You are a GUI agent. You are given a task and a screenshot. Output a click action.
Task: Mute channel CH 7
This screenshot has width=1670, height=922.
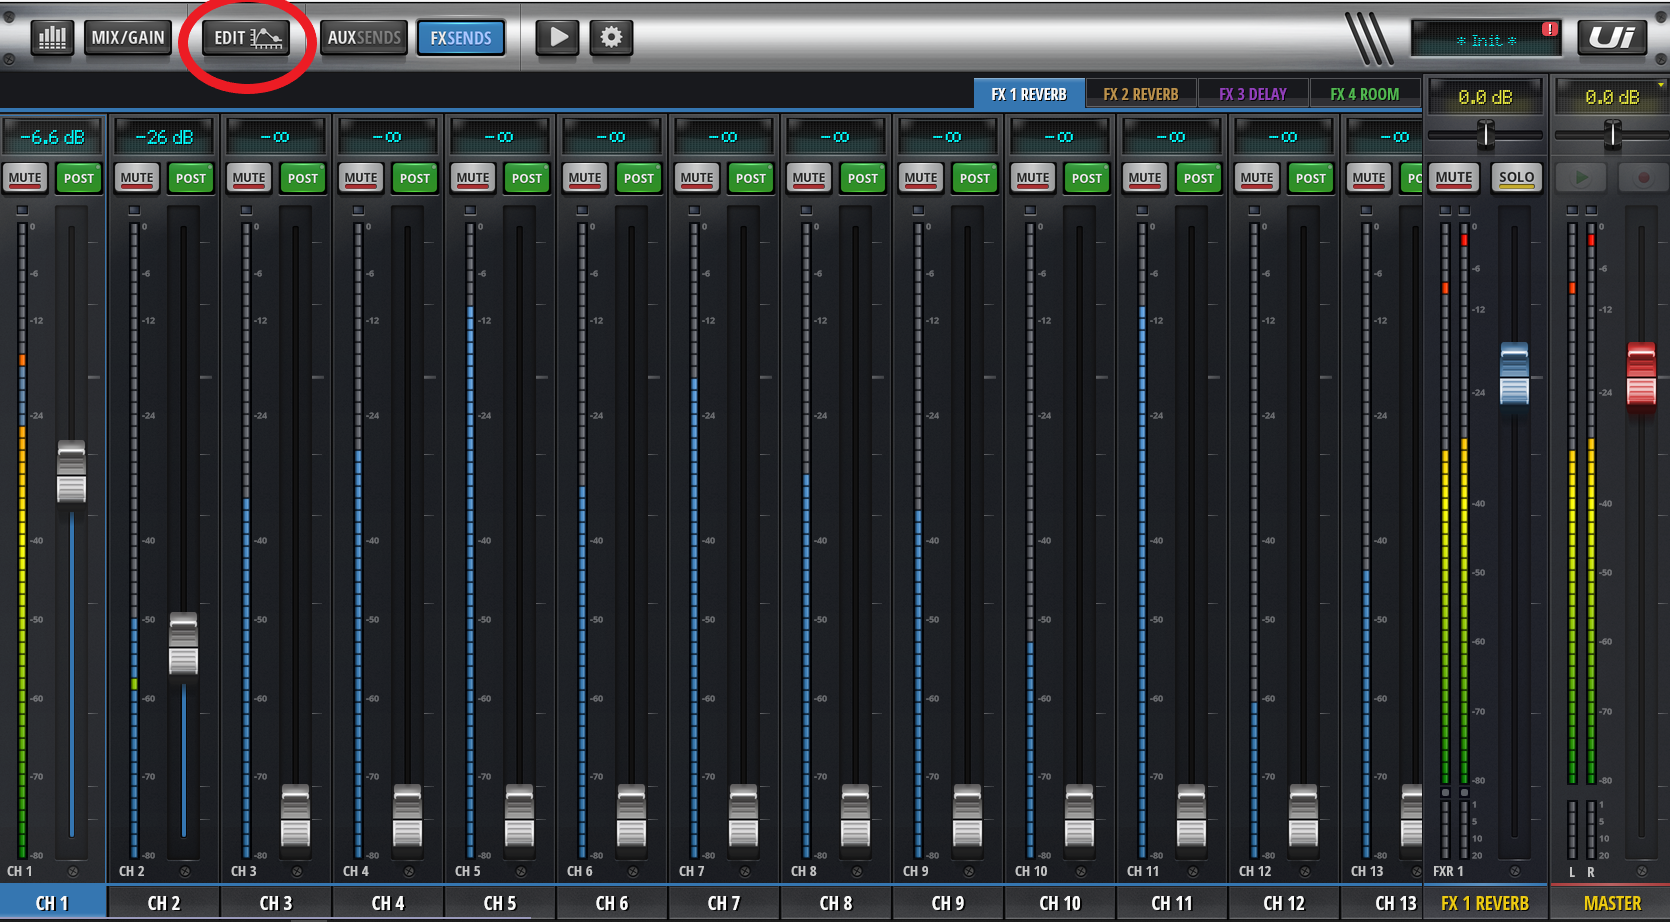click(x=697, y=178)
